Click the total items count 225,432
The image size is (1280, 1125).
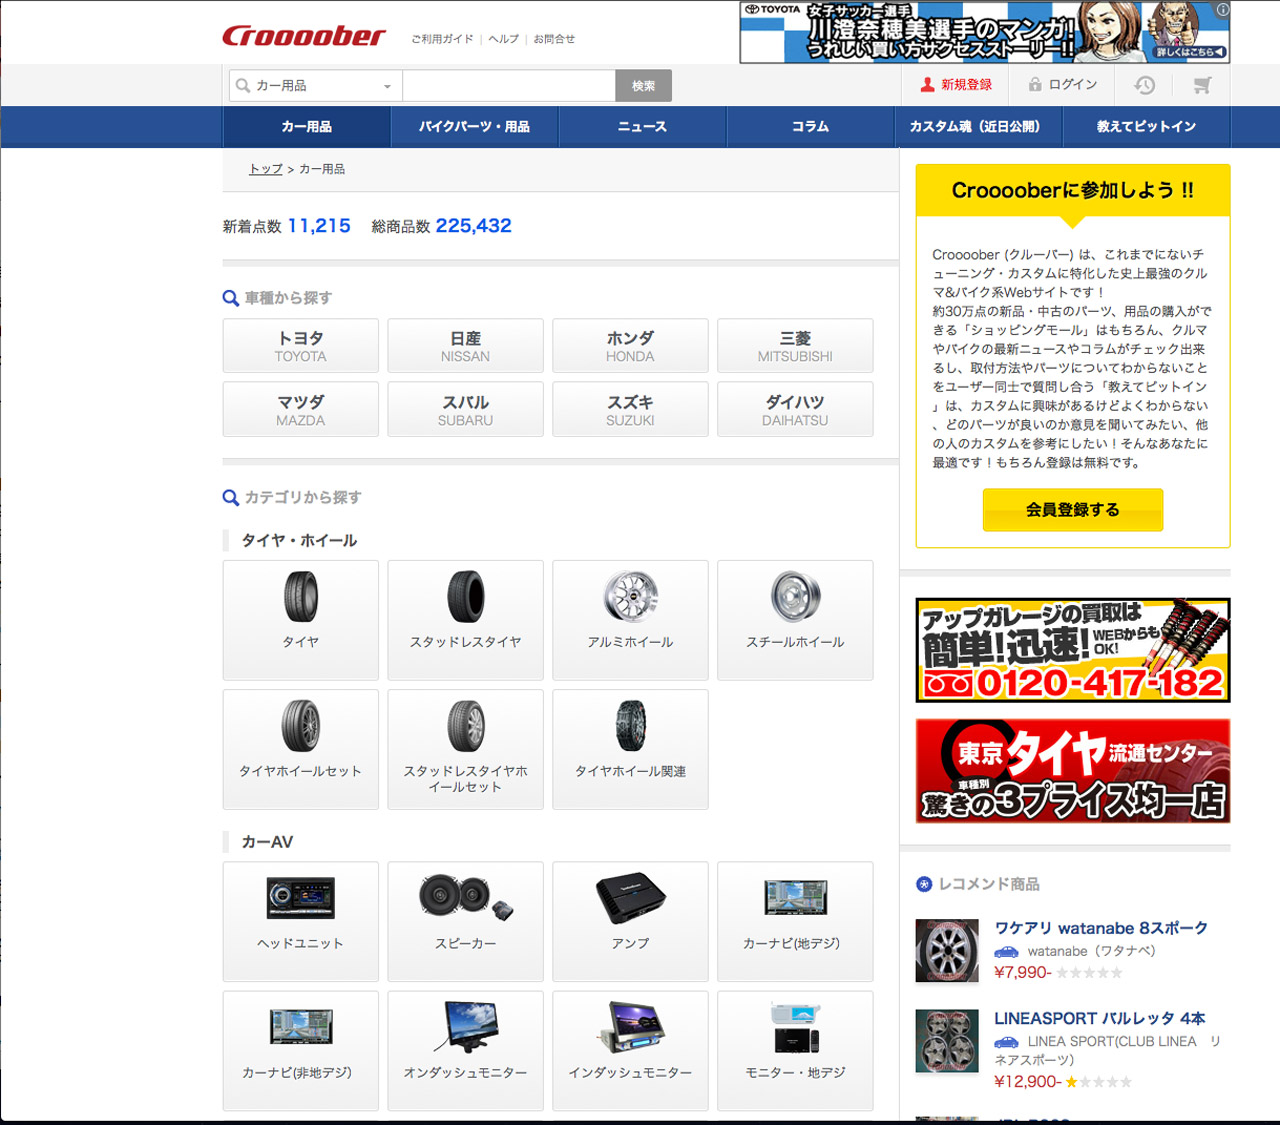[x=474, y=226]
